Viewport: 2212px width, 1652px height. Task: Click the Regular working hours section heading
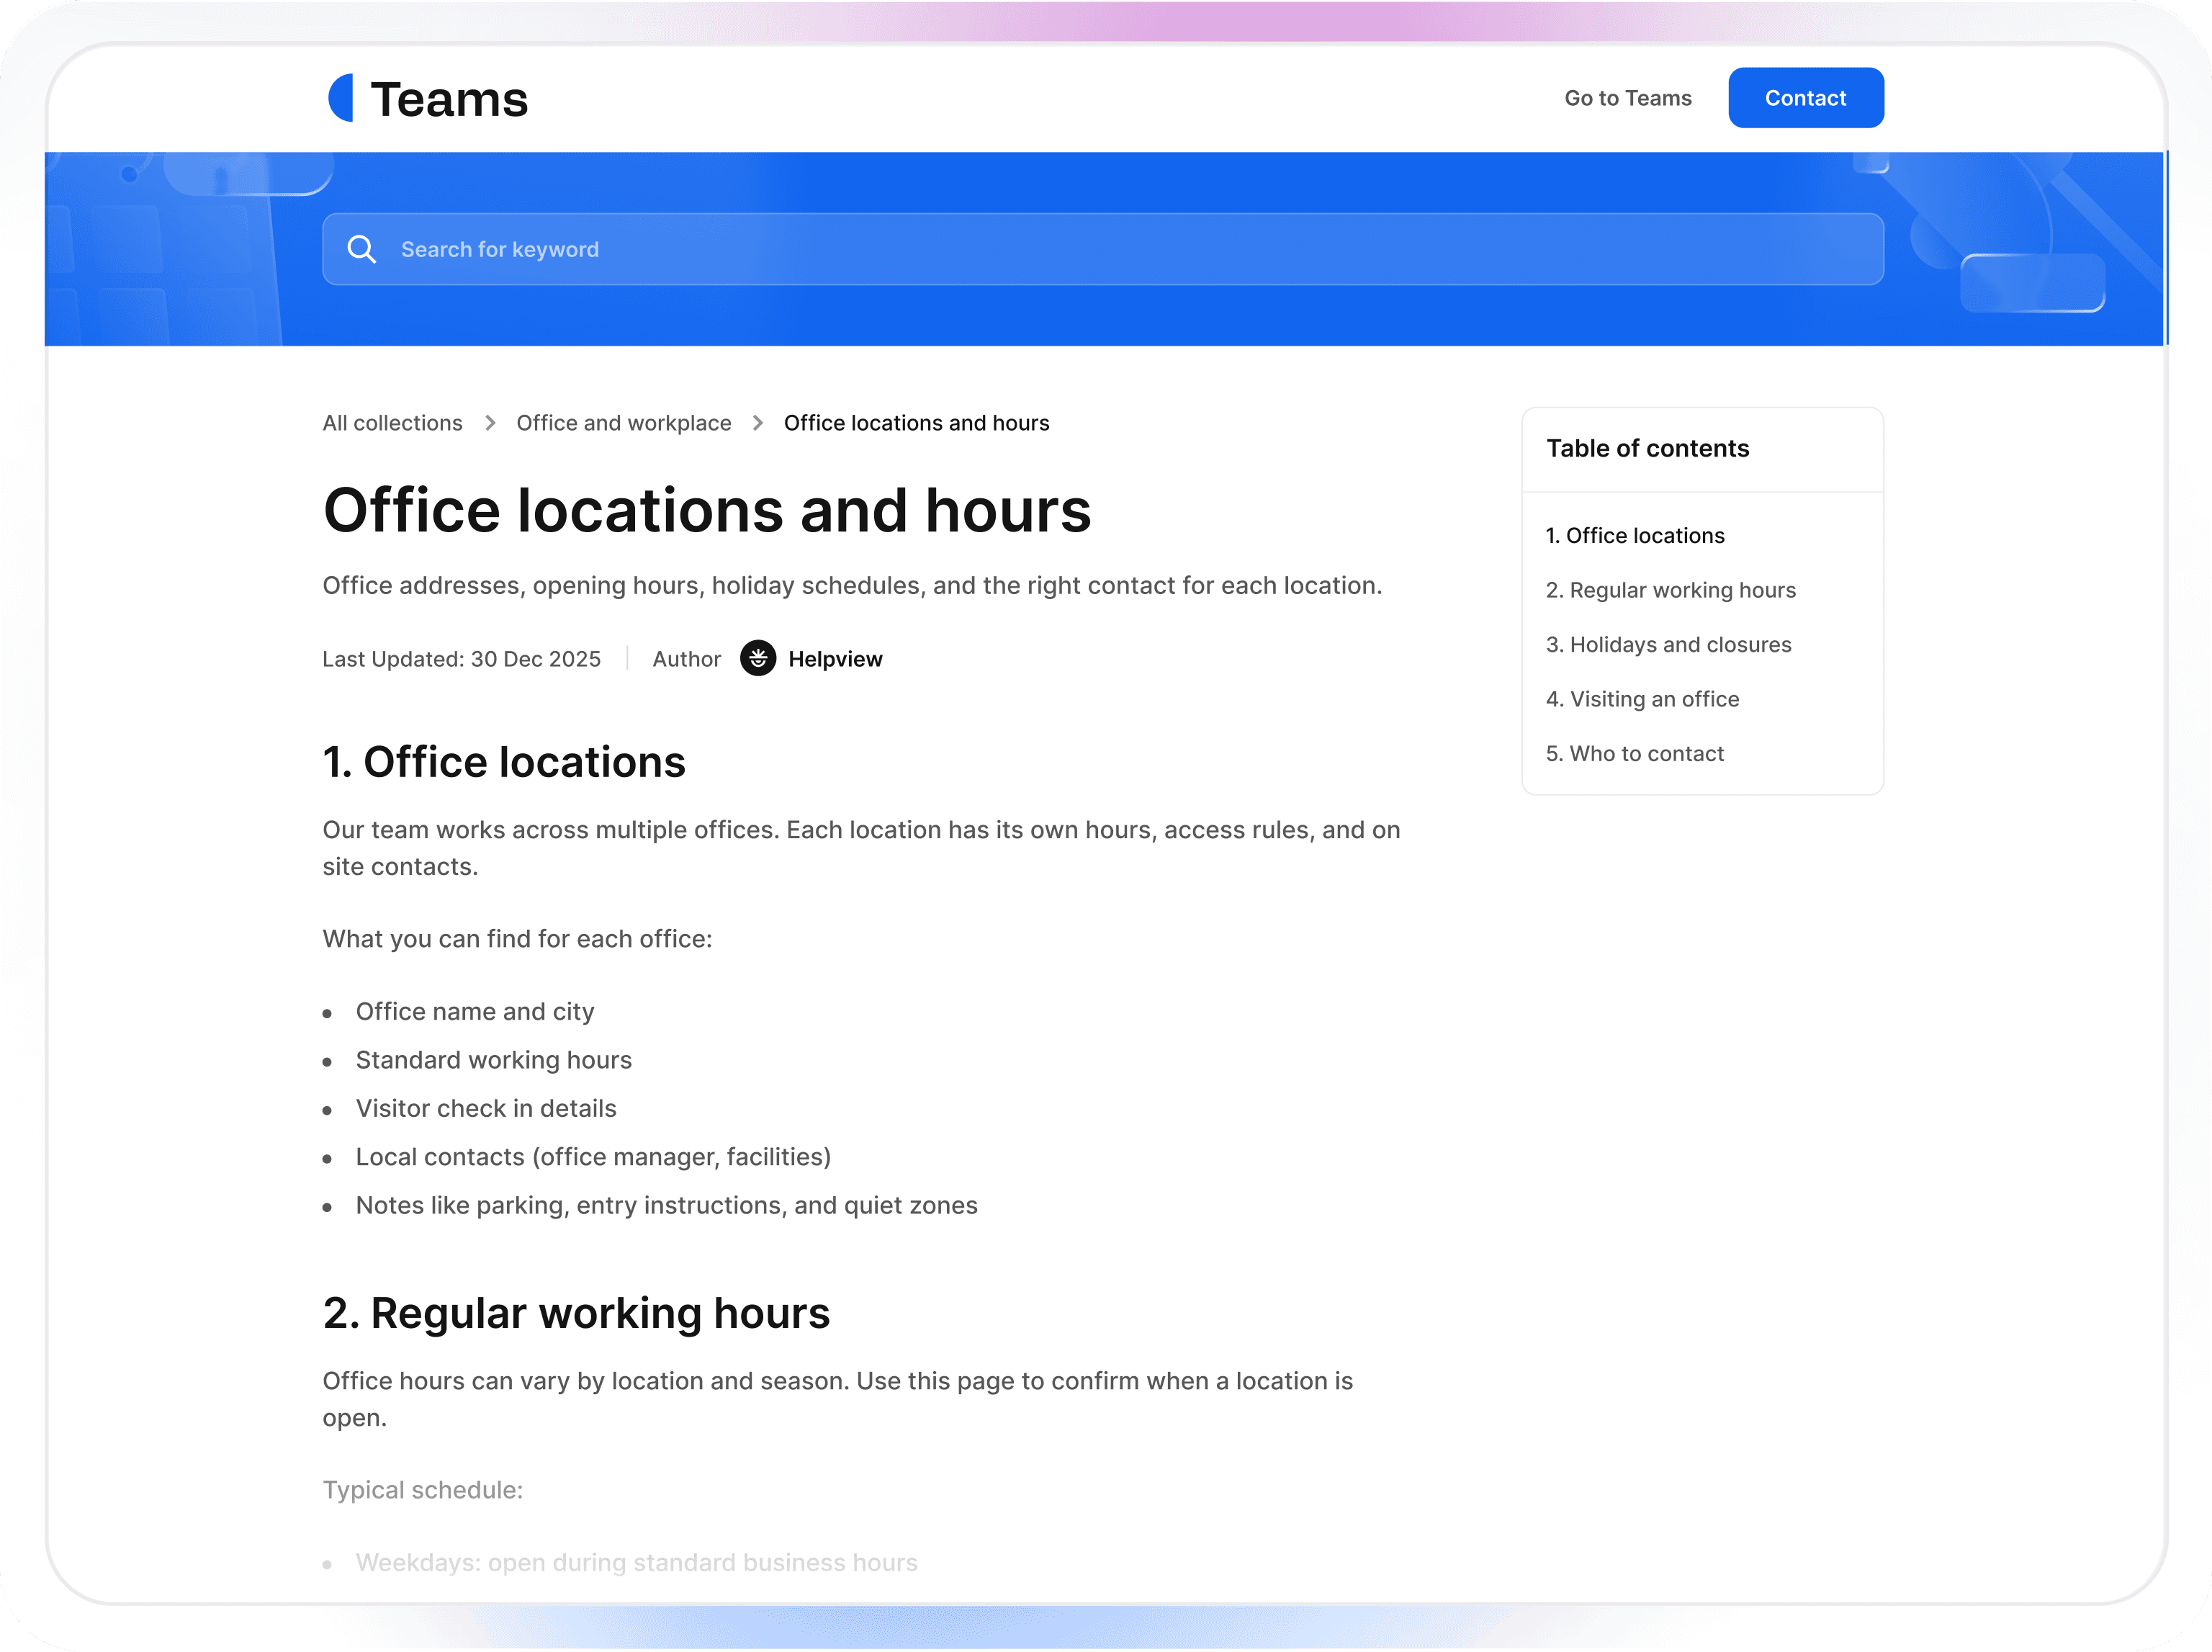tap(575, 1313)
